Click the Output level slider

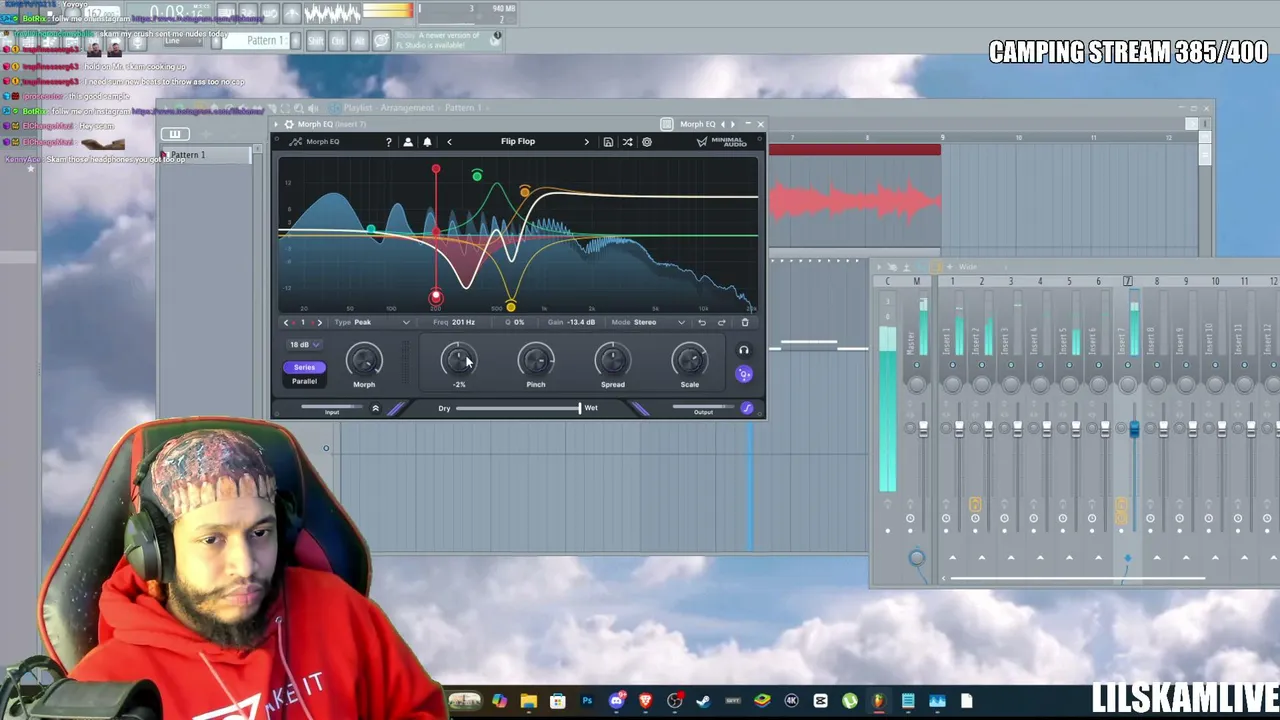pos(703,407)
